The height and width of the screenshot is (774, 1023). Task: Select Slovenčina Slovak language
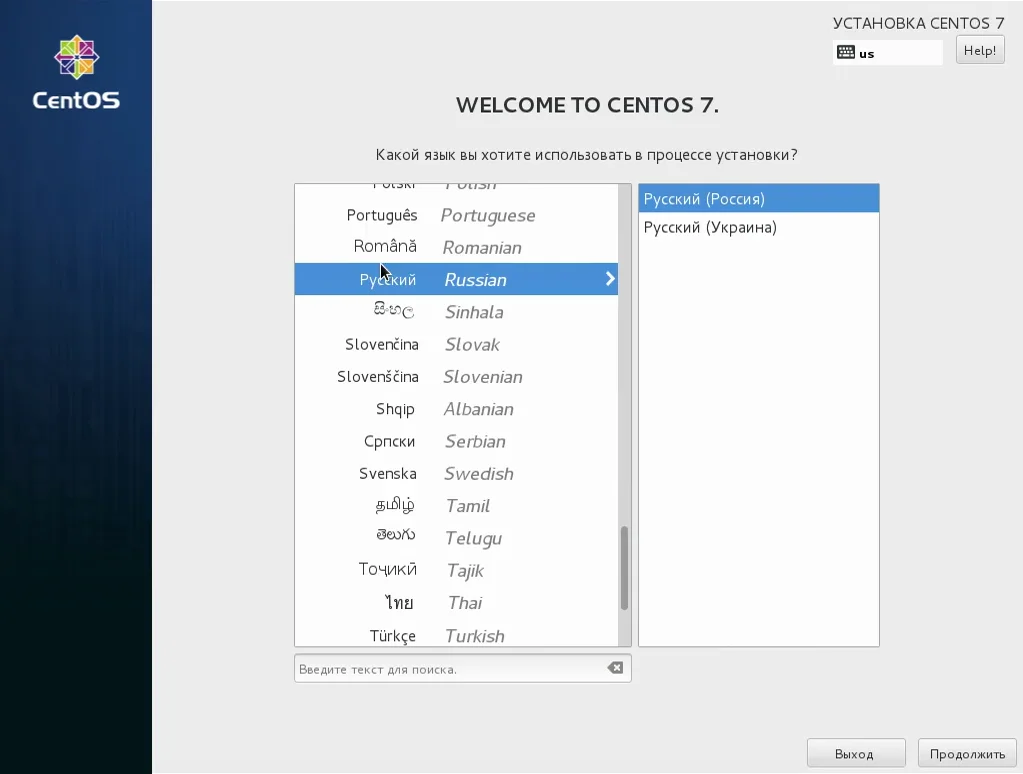[x=456, y=344]
